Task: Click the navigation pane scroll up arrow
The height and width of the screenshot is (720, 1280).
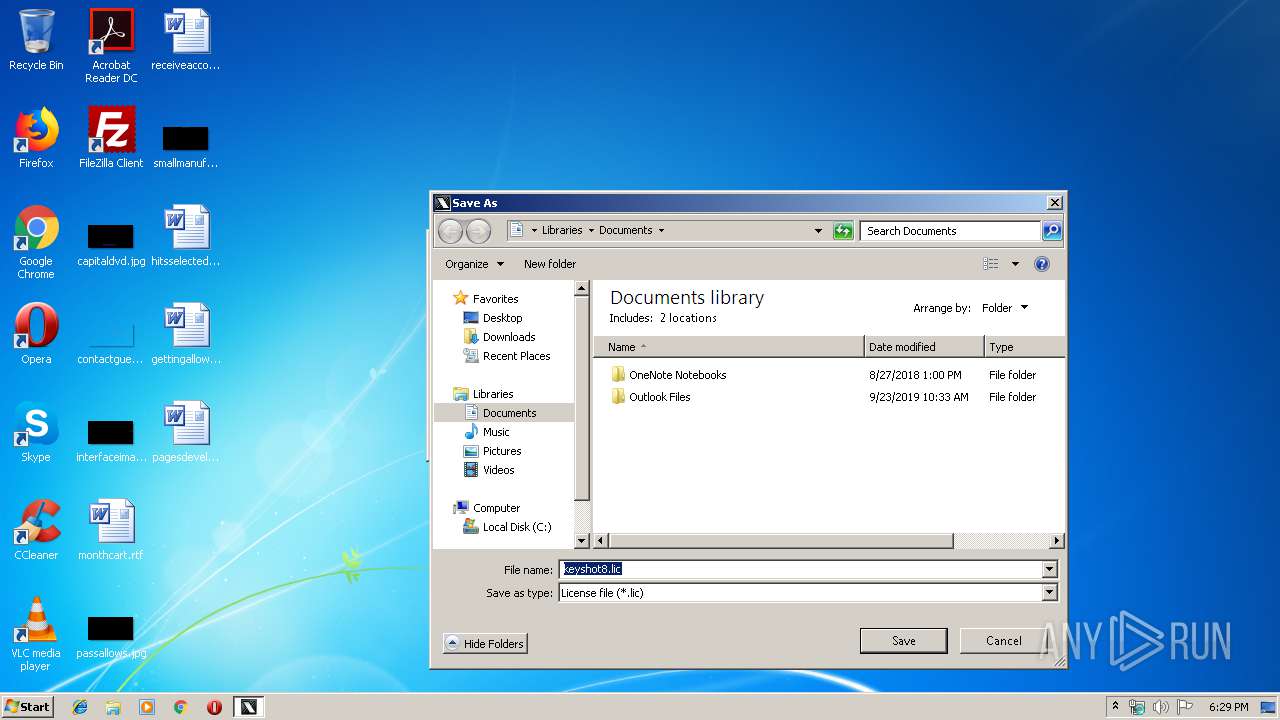Action: (582, 289)
